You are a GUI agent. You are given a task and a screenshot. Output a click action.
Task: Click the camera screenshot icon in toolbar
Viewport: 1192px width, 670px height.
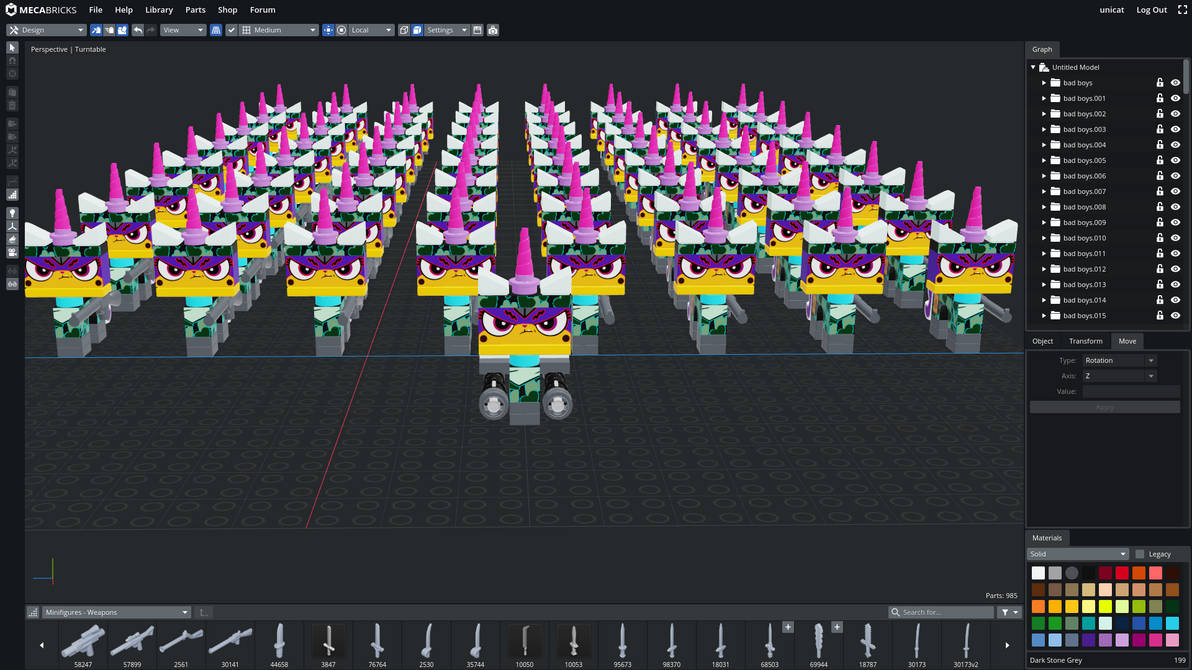click(493, 30)
